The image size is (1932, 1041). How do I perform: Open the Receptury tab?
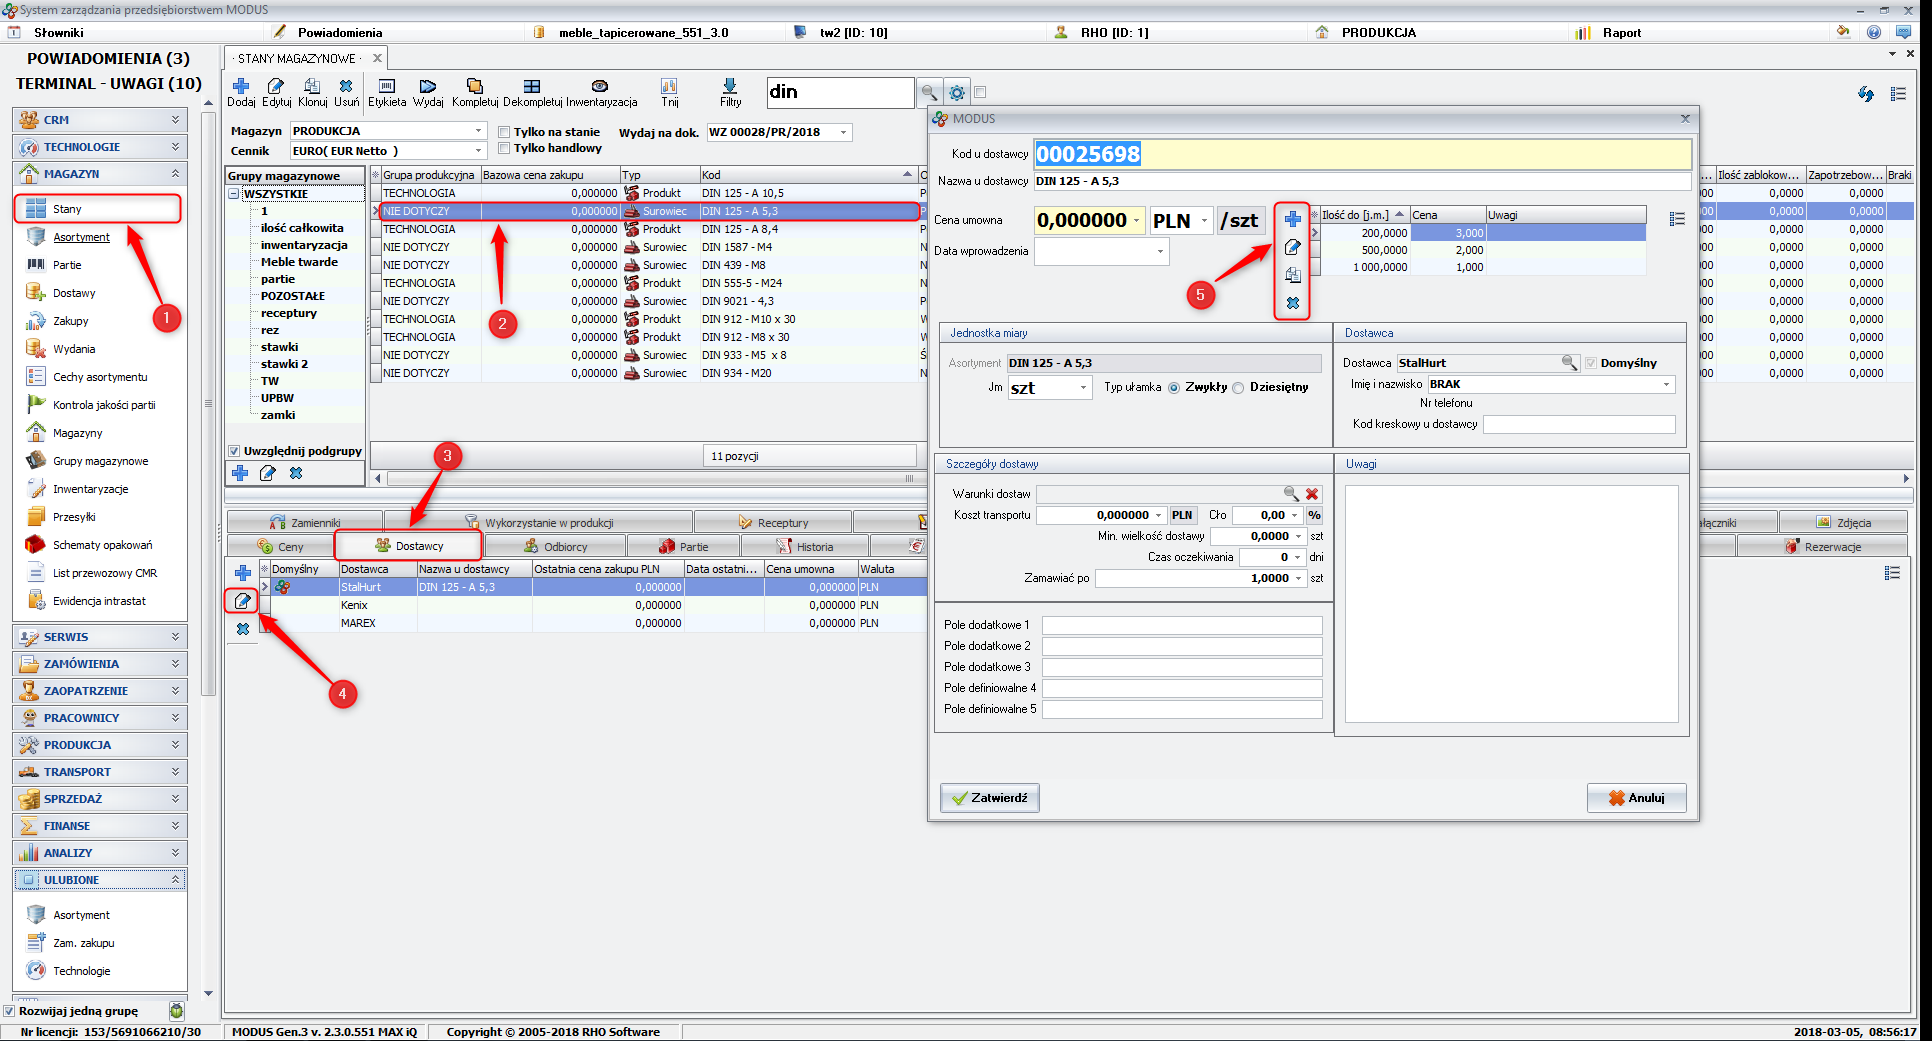[x=773, y=523]
